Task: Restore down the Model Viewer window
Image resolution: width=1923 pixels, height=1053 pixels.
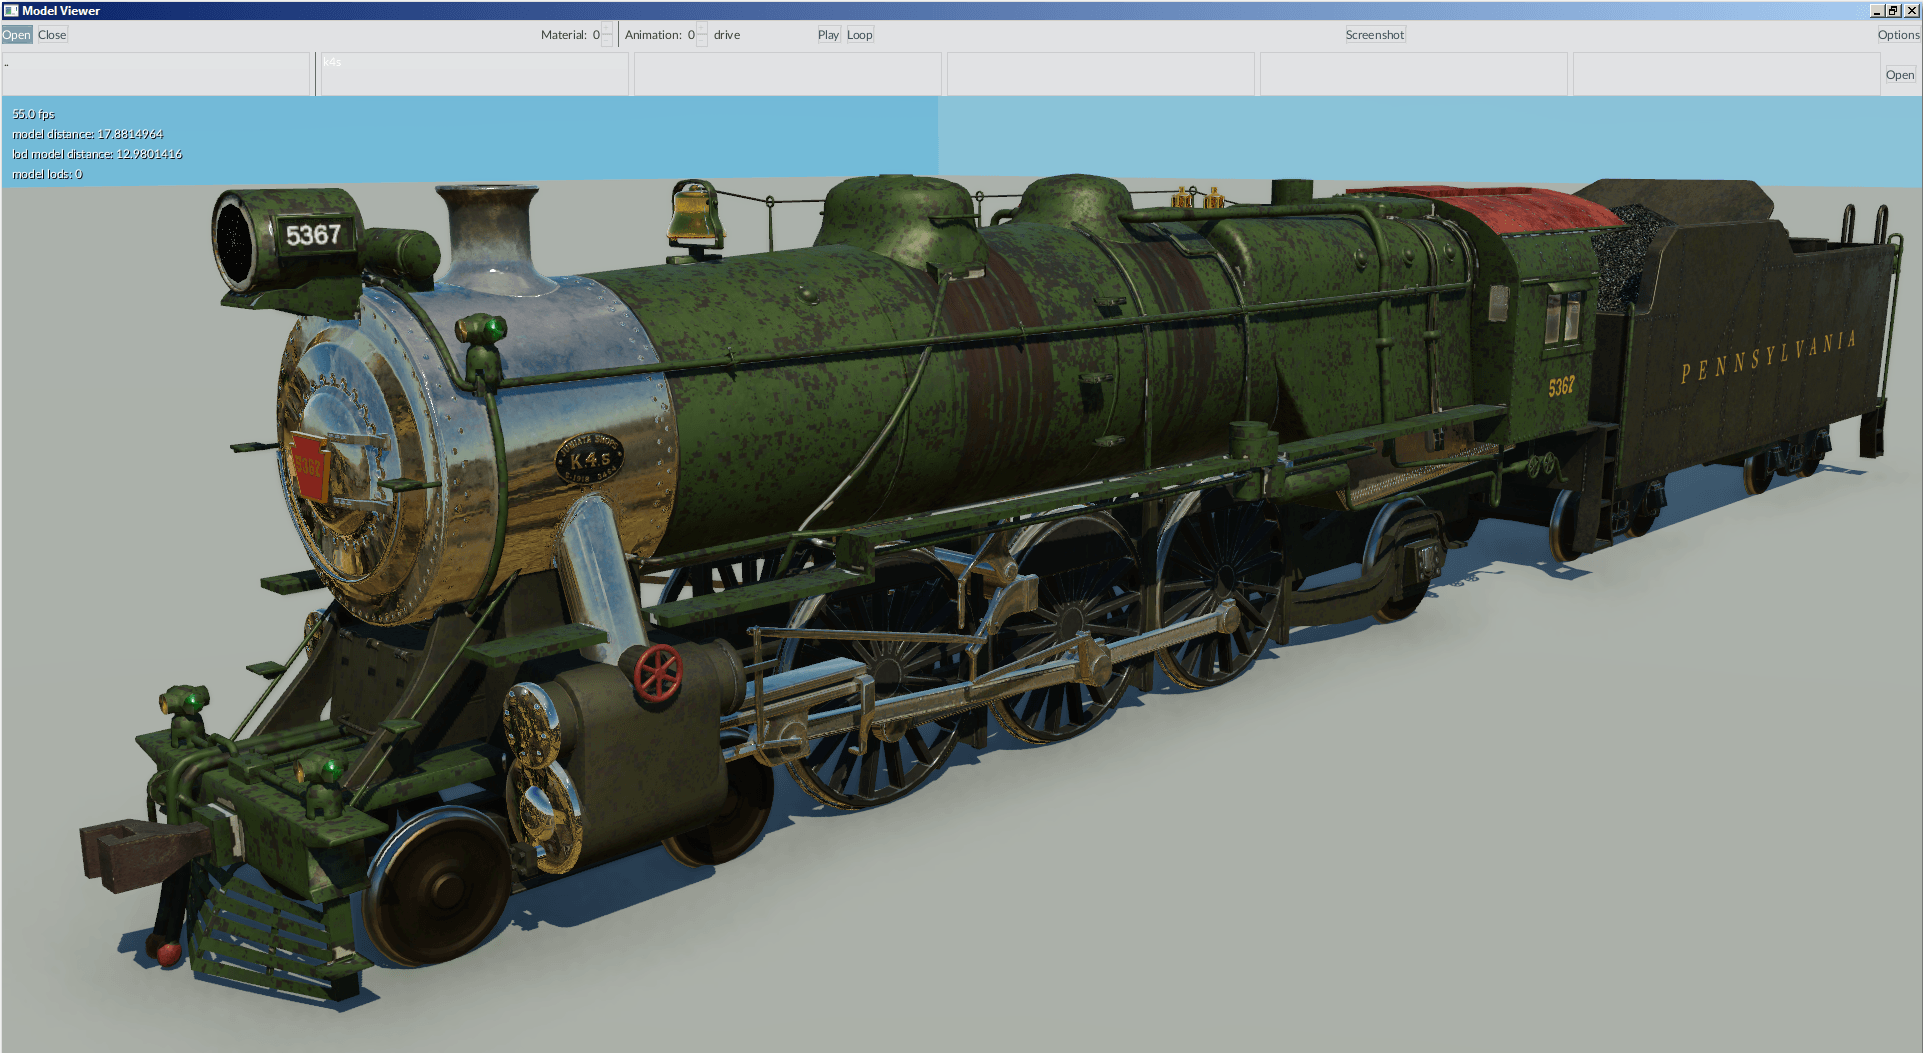Action: (1893, 11)
